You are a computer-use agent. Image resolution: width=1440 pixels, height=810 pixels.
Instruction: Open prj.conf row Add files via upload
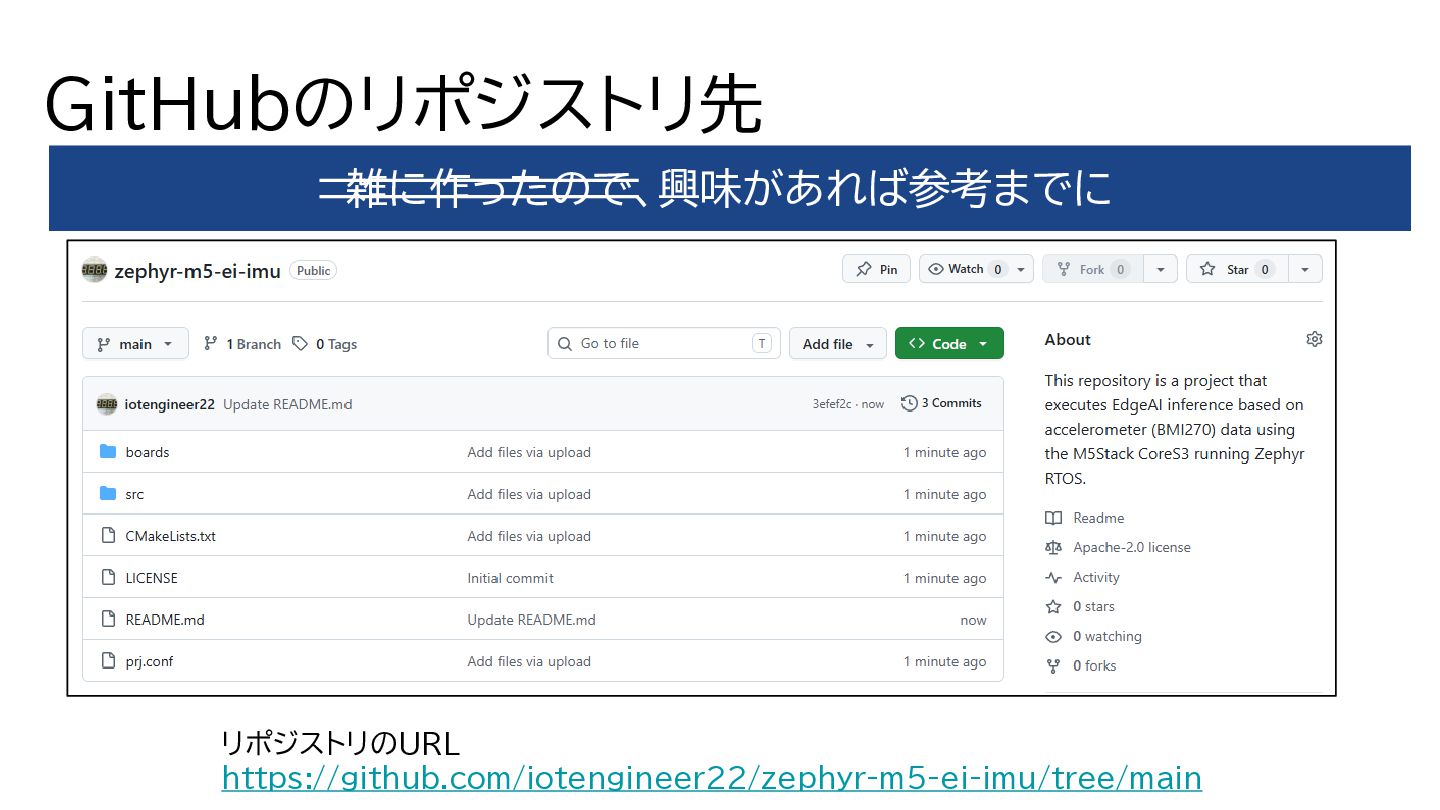pos(529,661)
